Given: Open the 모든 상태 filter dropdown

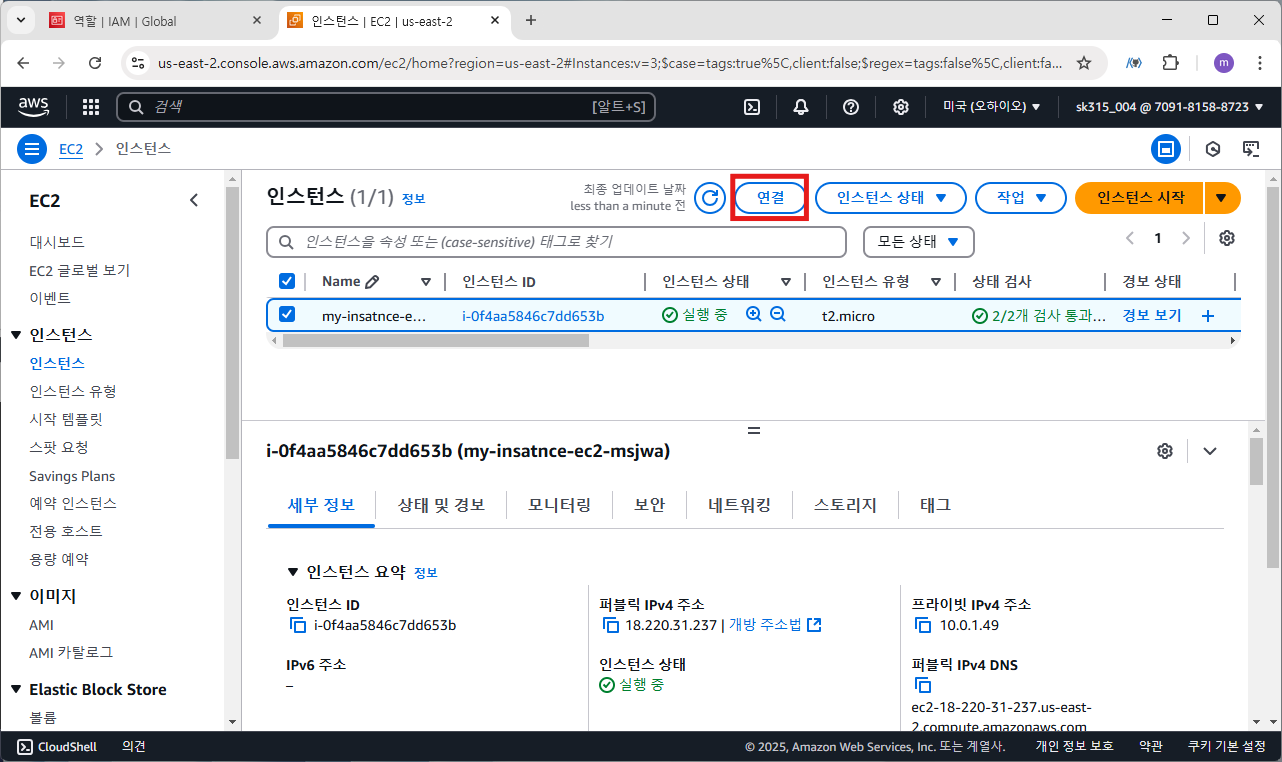Looking at the screenshot, I should pyautogui.click(x=918, y=241).
